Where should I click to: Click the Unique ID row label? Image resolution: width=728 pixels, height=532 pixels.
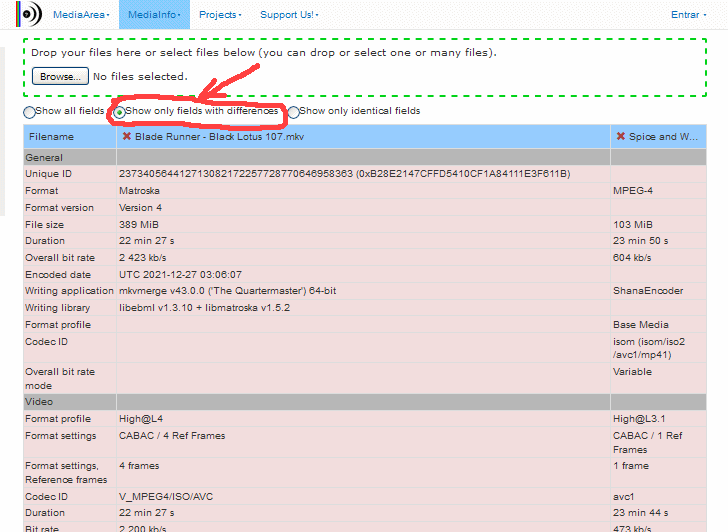click(48, 174)
